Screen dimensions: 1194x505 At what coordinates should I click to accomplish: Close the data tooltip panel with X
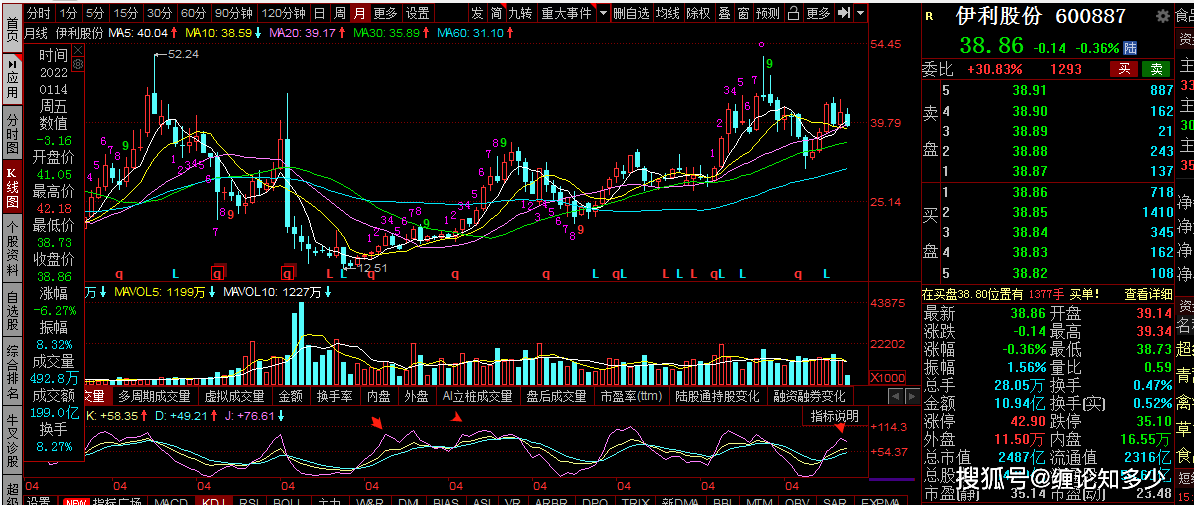pyautogui.click(x=78, y=51)
